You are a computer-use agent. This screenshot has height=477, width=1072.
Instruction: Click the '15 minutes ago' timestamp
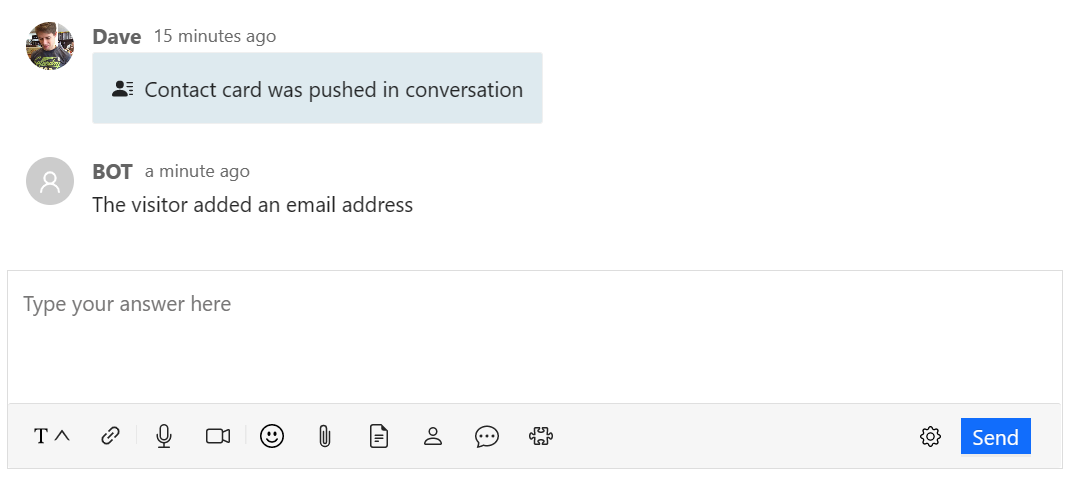(214, 37)
